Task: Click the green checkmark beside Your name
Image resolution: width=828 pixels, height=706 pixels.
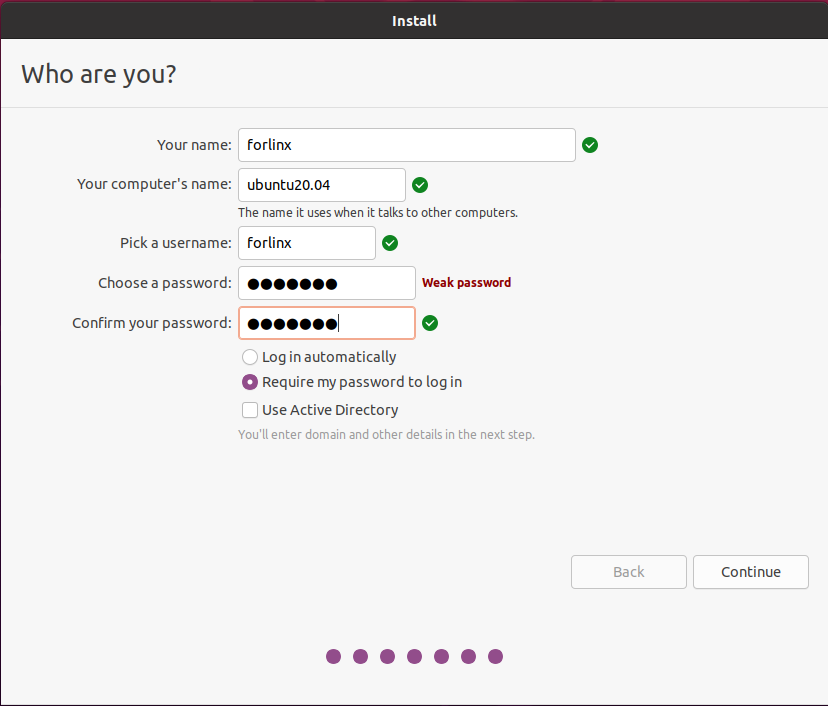Action: pyautogui.click(x=590, y=145)
